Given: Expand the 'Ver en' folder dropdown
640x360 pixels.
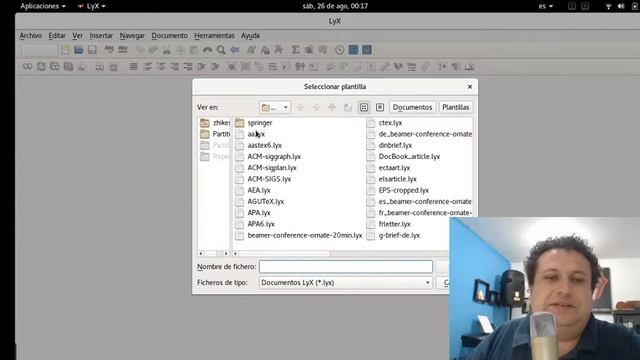Looking at the screenshot, I should (275, 107).
